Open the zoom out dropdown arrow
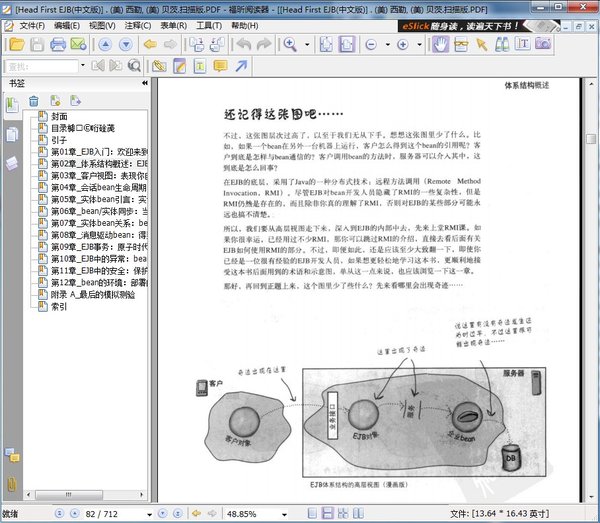 click(387, 45)
